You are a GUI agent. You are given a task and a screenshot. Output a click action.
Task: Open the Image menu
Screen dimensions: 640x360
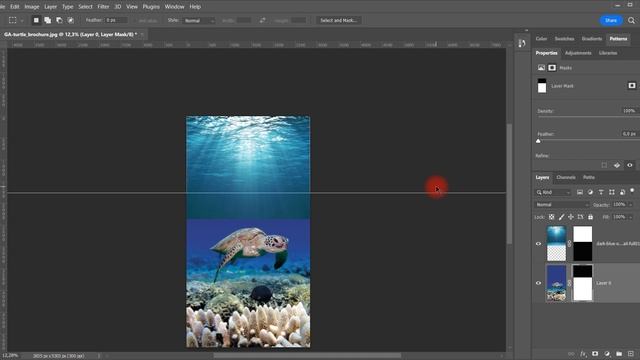tap(32, 7)
